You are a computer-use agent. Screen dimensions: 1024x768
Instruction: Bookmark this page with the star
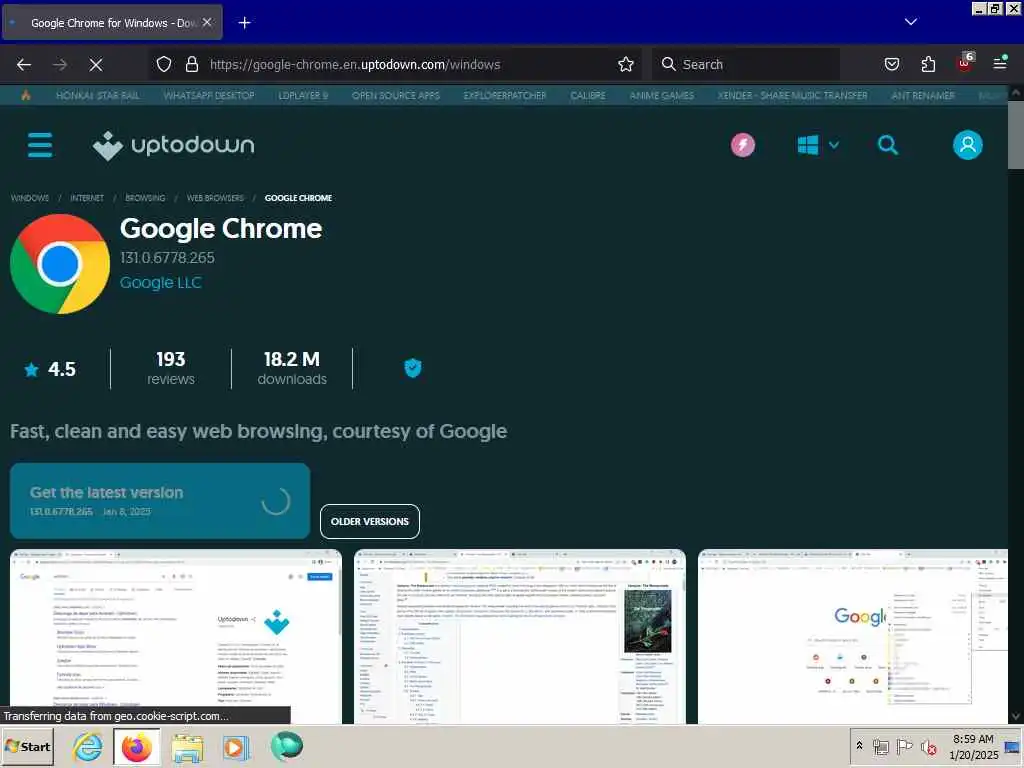[626, 64]
